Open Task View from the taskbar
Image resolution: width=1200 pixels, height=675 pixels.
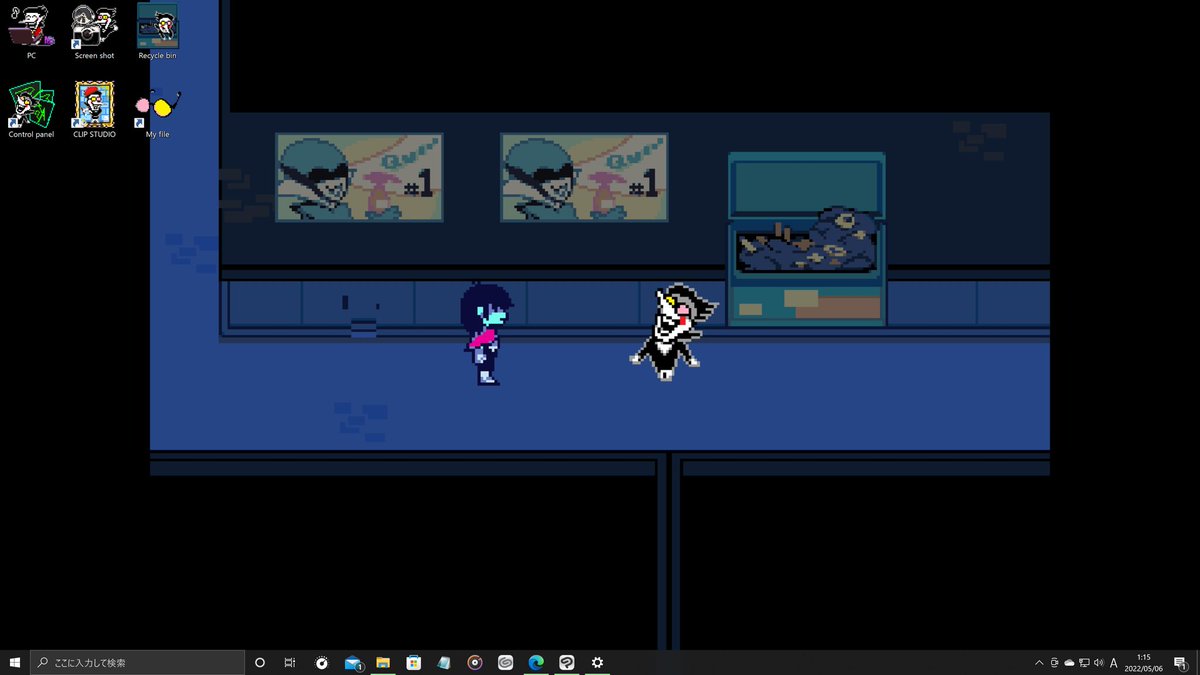[290, 662]
